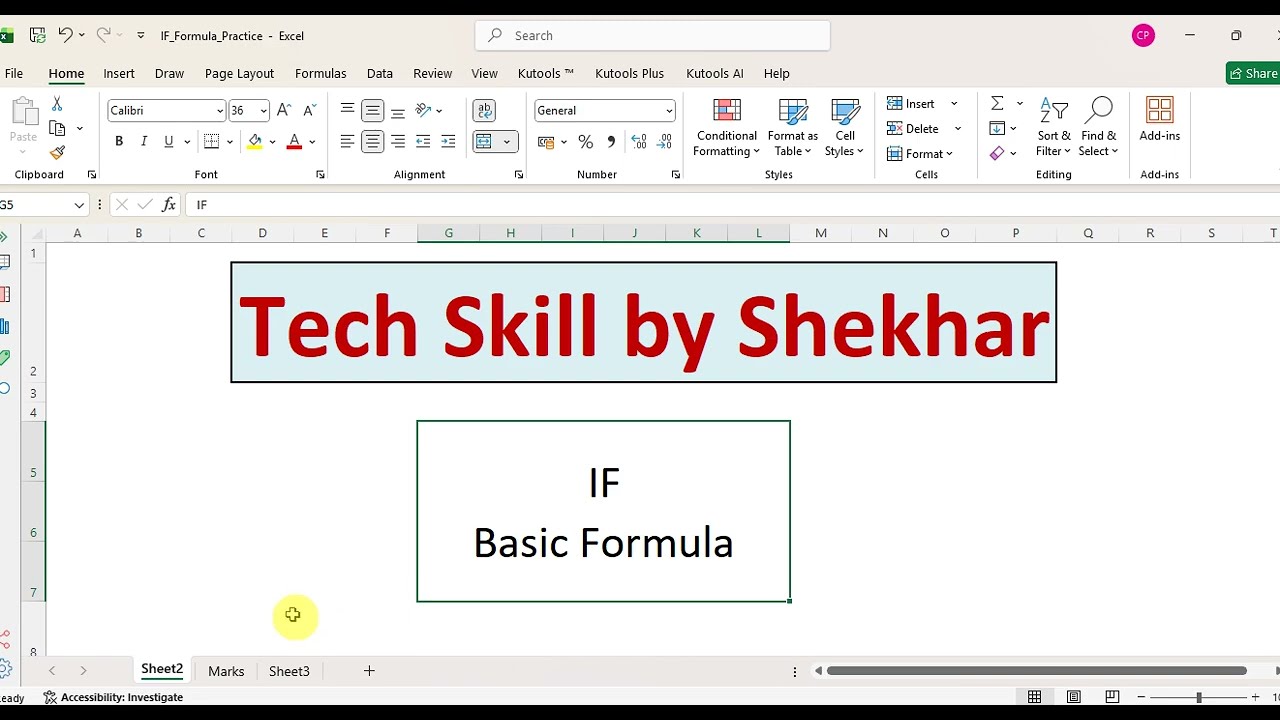
Task: Switch to Normal view icon in status bar
Action: click(1035, 697)
